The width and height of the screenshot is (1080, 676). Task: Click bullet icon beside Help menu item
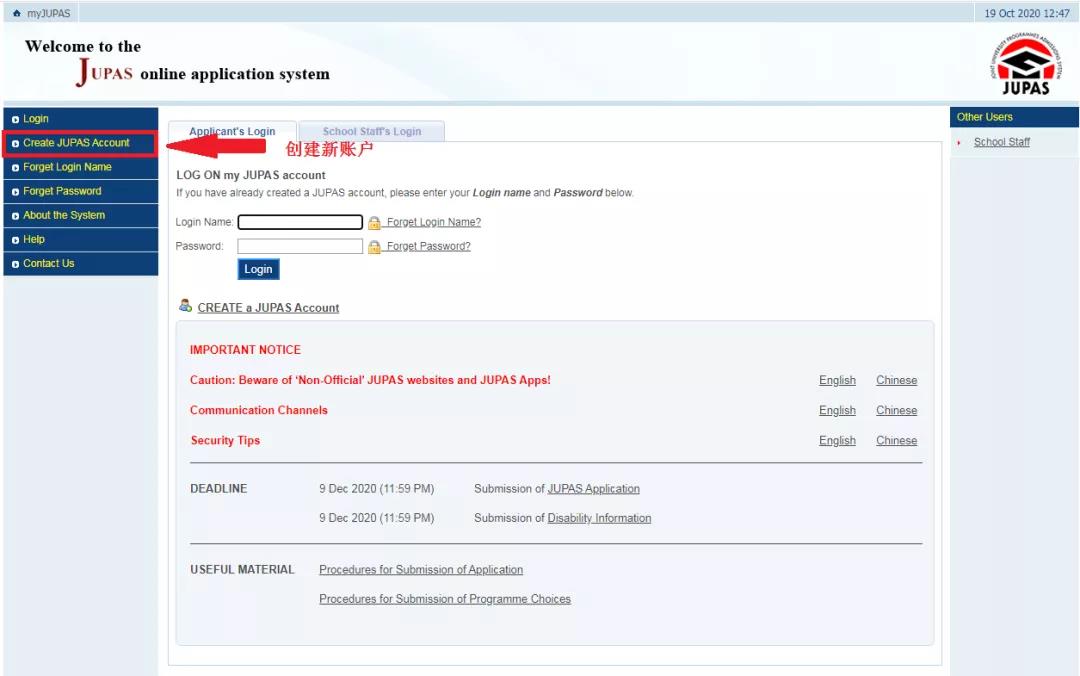(x=15, y=240)
